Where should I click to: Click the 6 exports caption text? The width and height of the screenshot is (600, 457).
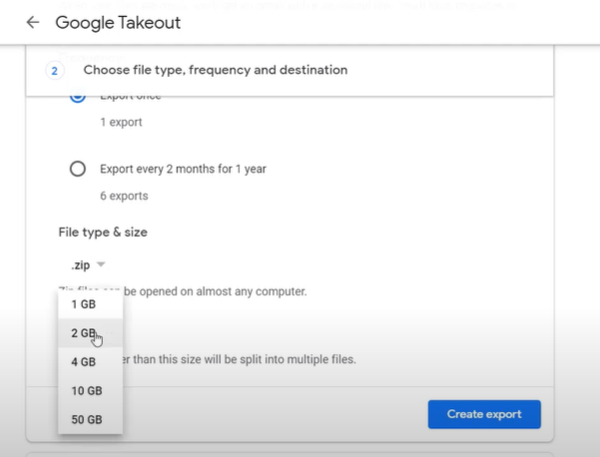pyautogui.click(x=124, y=196)
